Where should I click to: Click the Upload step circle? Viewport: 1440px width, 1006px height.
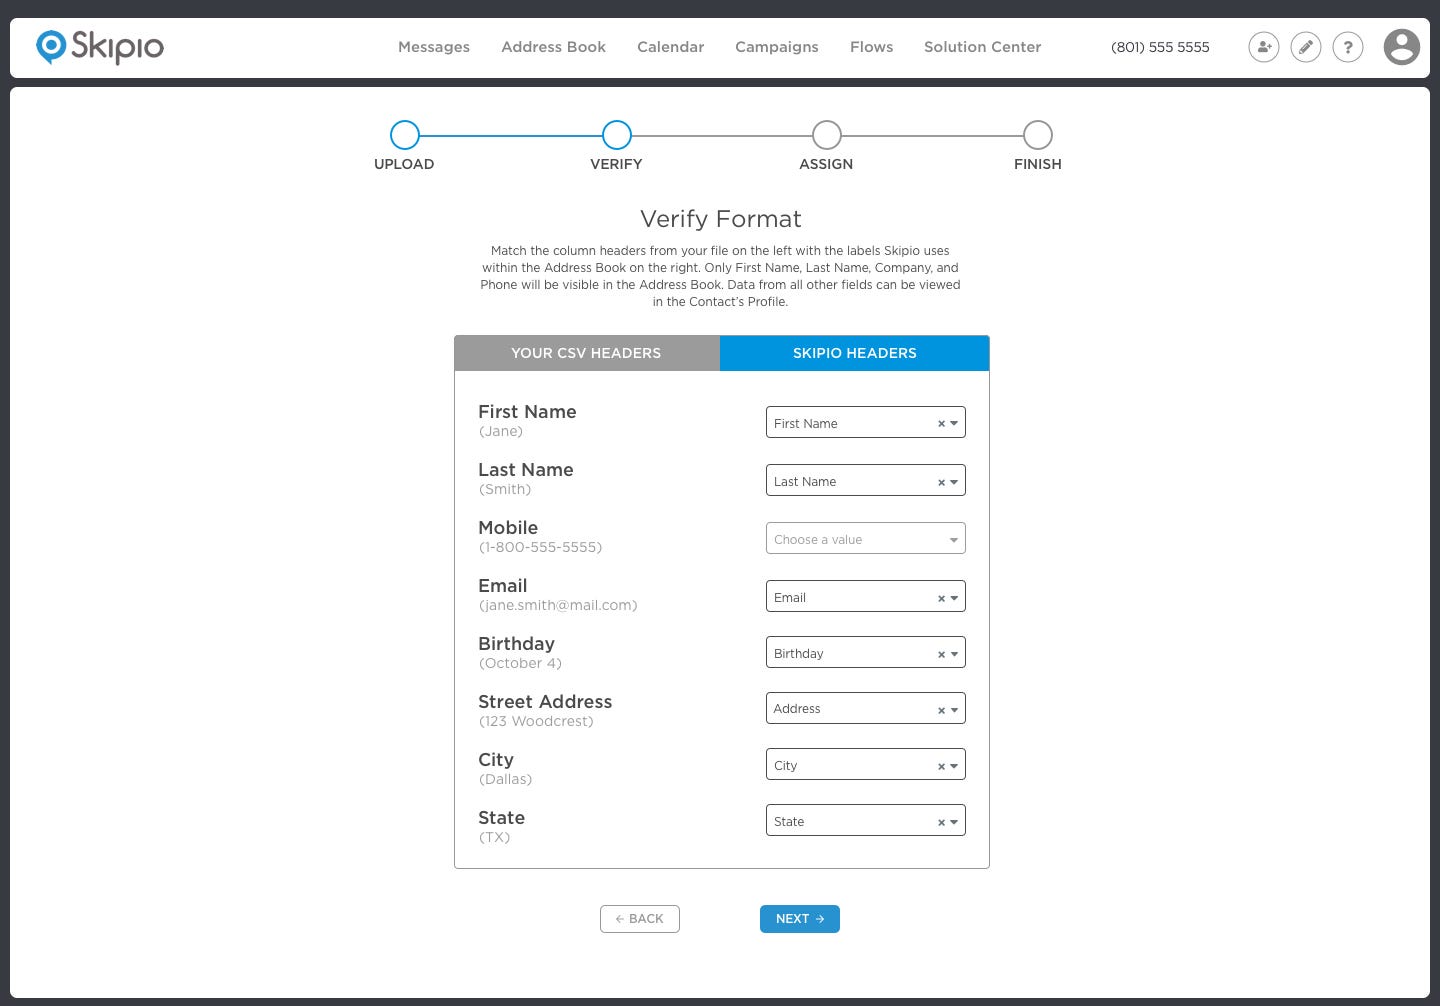pyautogui.click(x=404, y=135)
